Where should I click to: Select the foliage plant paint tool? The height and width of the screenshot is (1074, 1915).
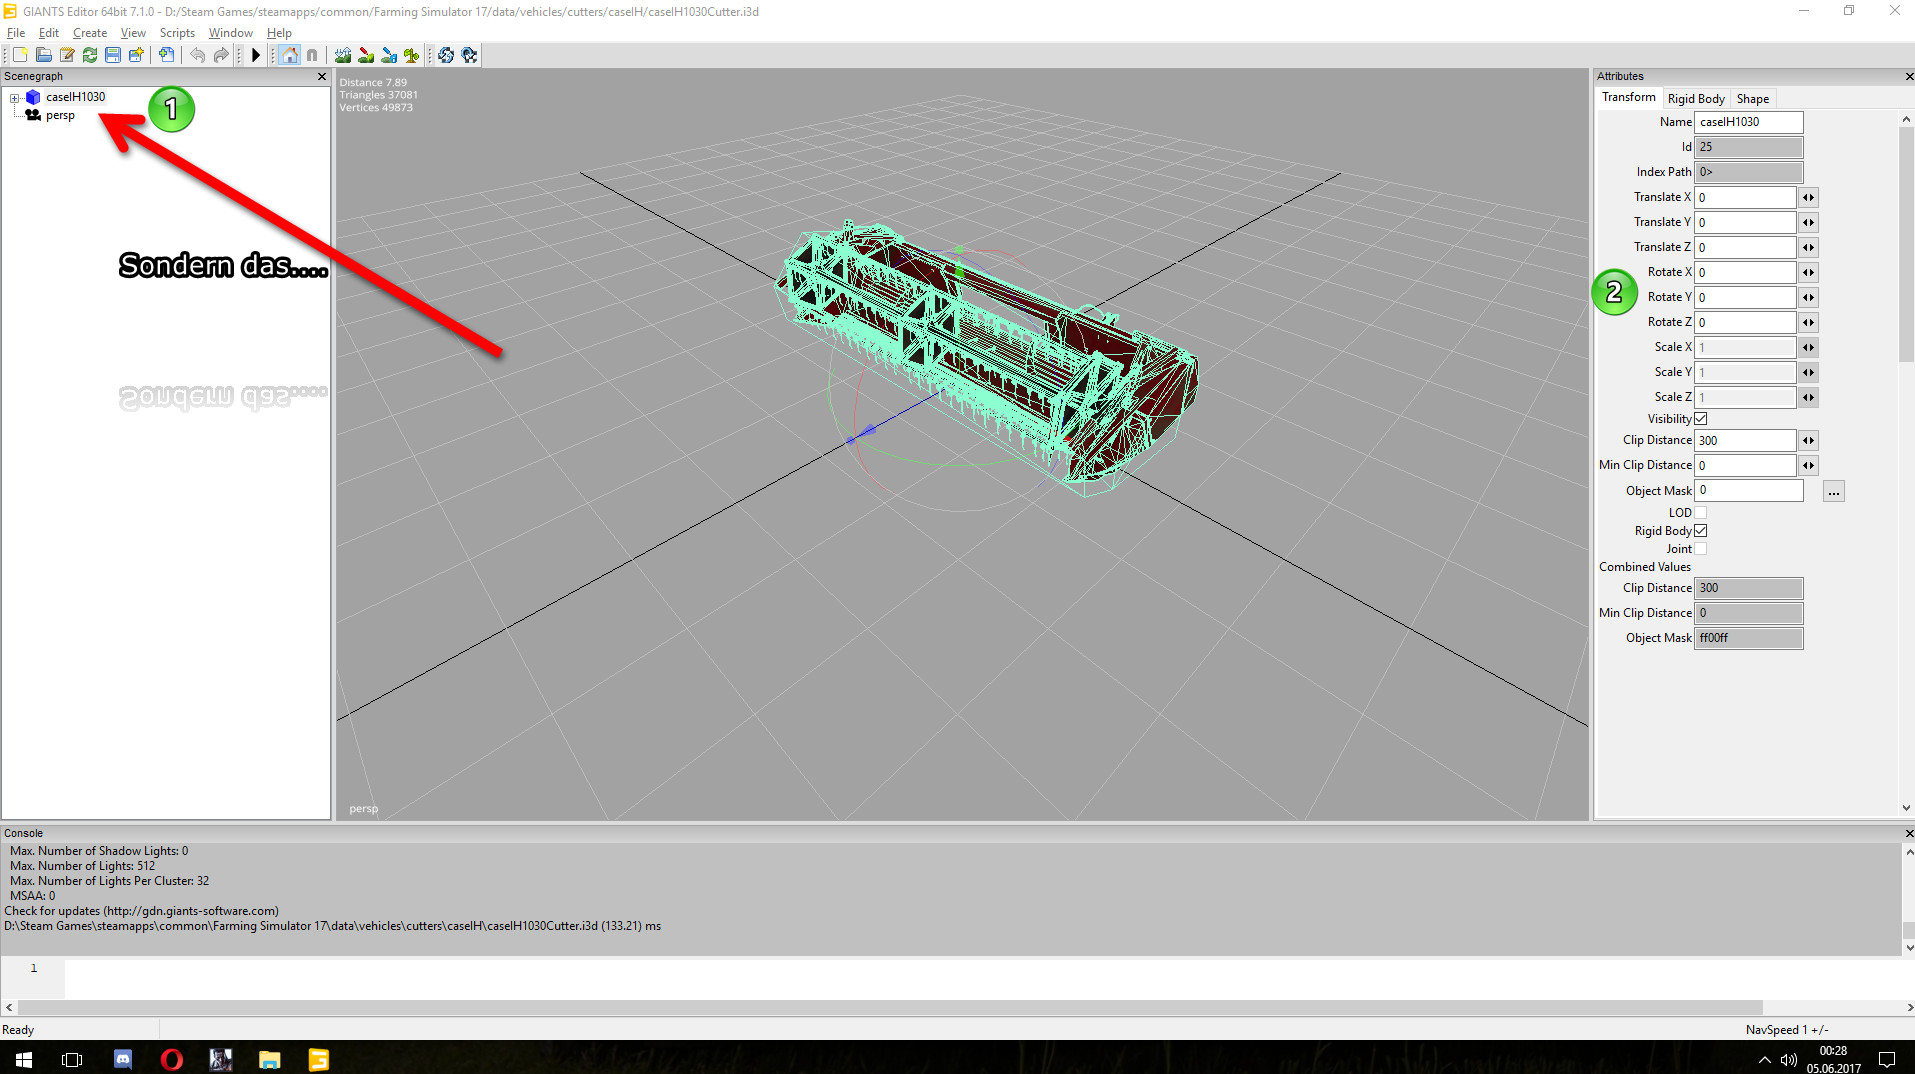coord(412,55)
